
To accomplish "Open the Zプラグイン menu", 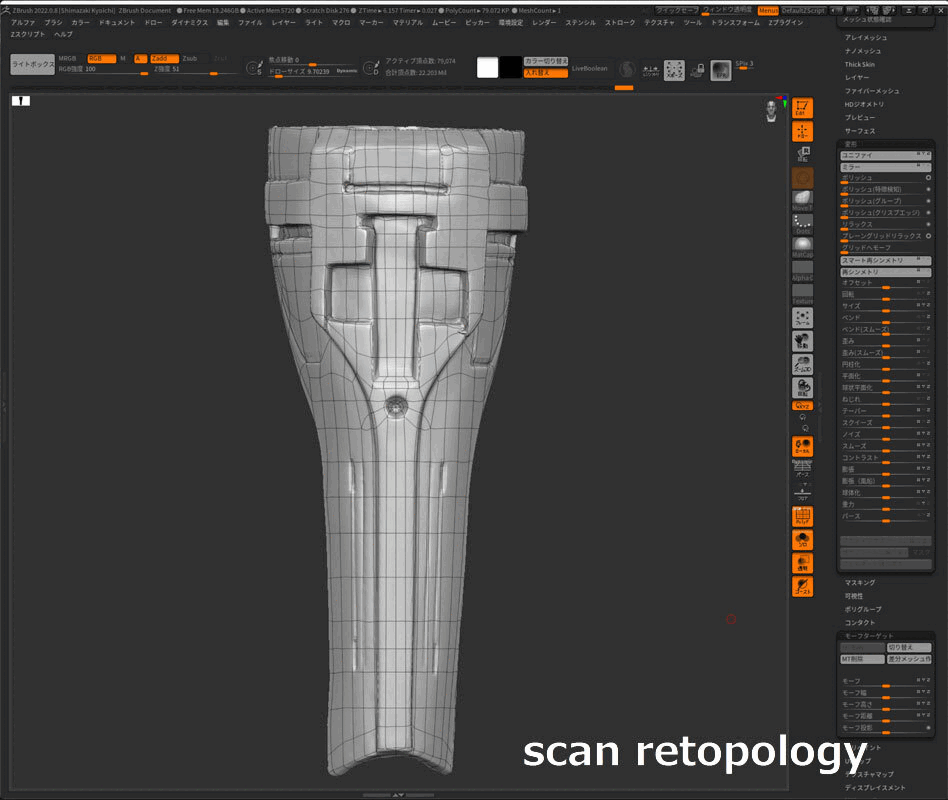I will coord(785,22).
